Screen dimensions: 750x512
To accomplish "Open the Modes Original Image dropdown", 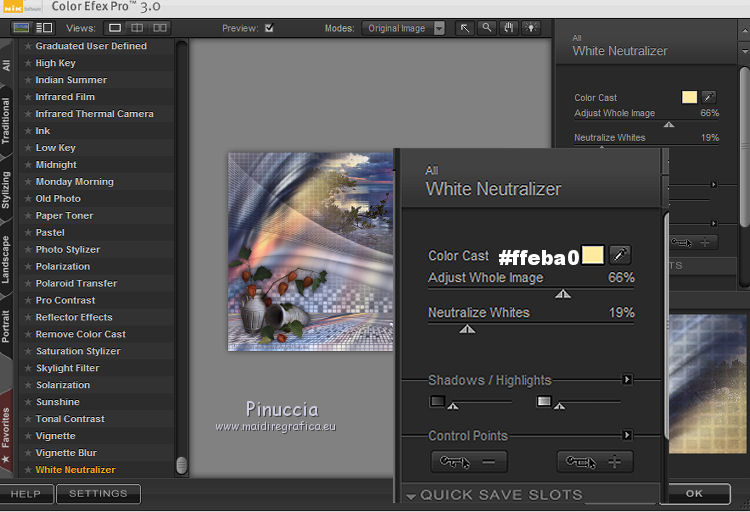I will (x=403, y=28).
